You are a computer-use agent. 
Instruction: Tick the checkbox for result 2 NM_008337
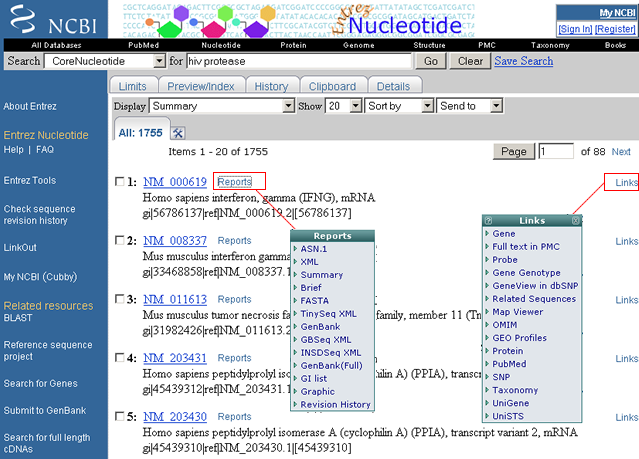point(119,240)
